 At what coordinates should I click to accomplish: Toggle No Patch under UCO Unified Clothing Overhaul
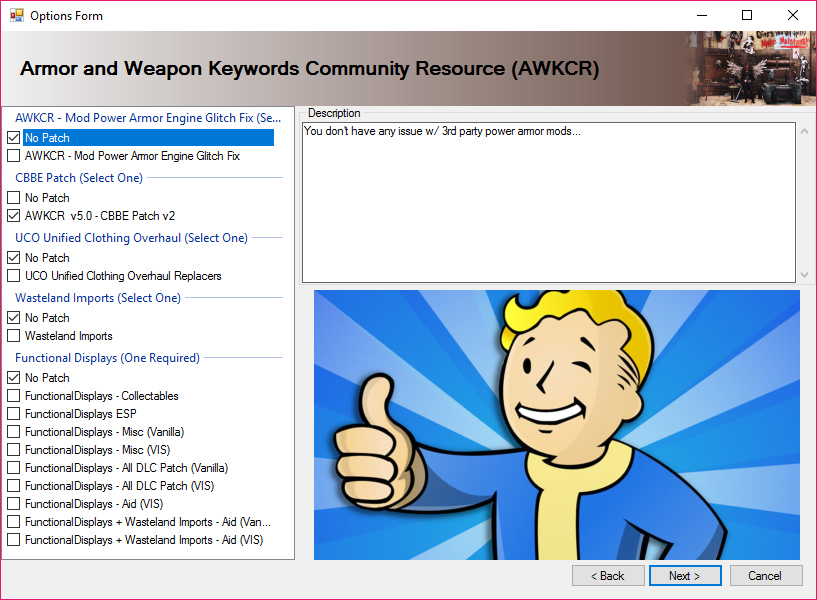pos(14,258)
